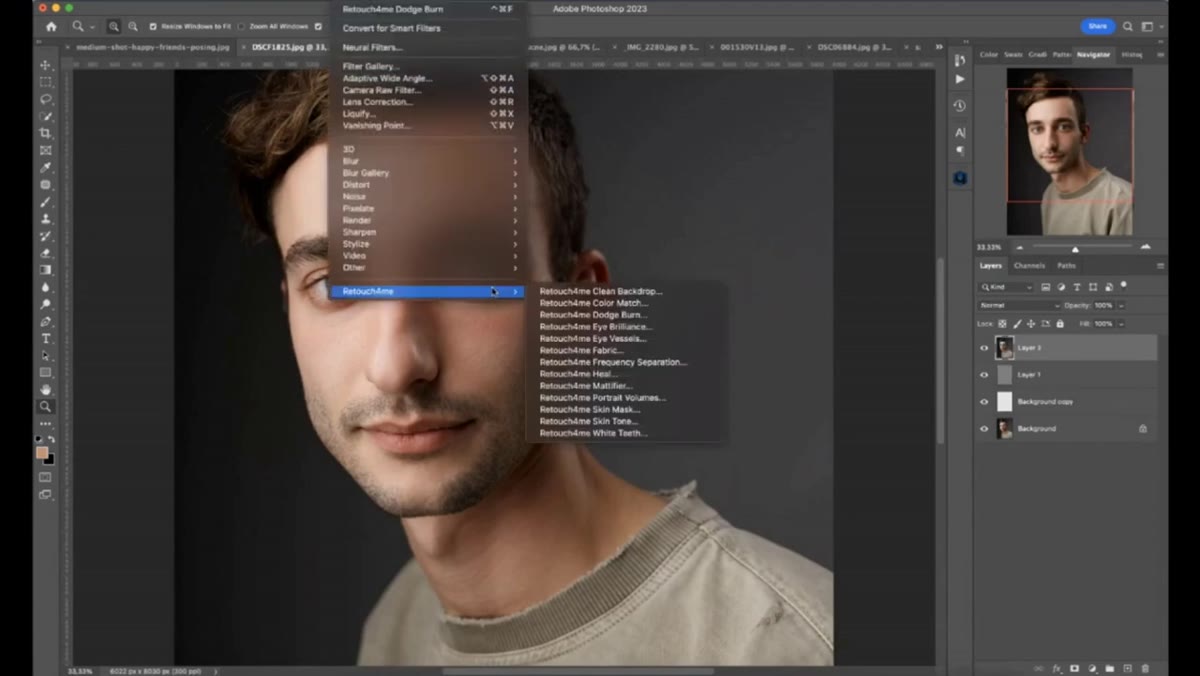Select the Crop tool

coord(46,133)
